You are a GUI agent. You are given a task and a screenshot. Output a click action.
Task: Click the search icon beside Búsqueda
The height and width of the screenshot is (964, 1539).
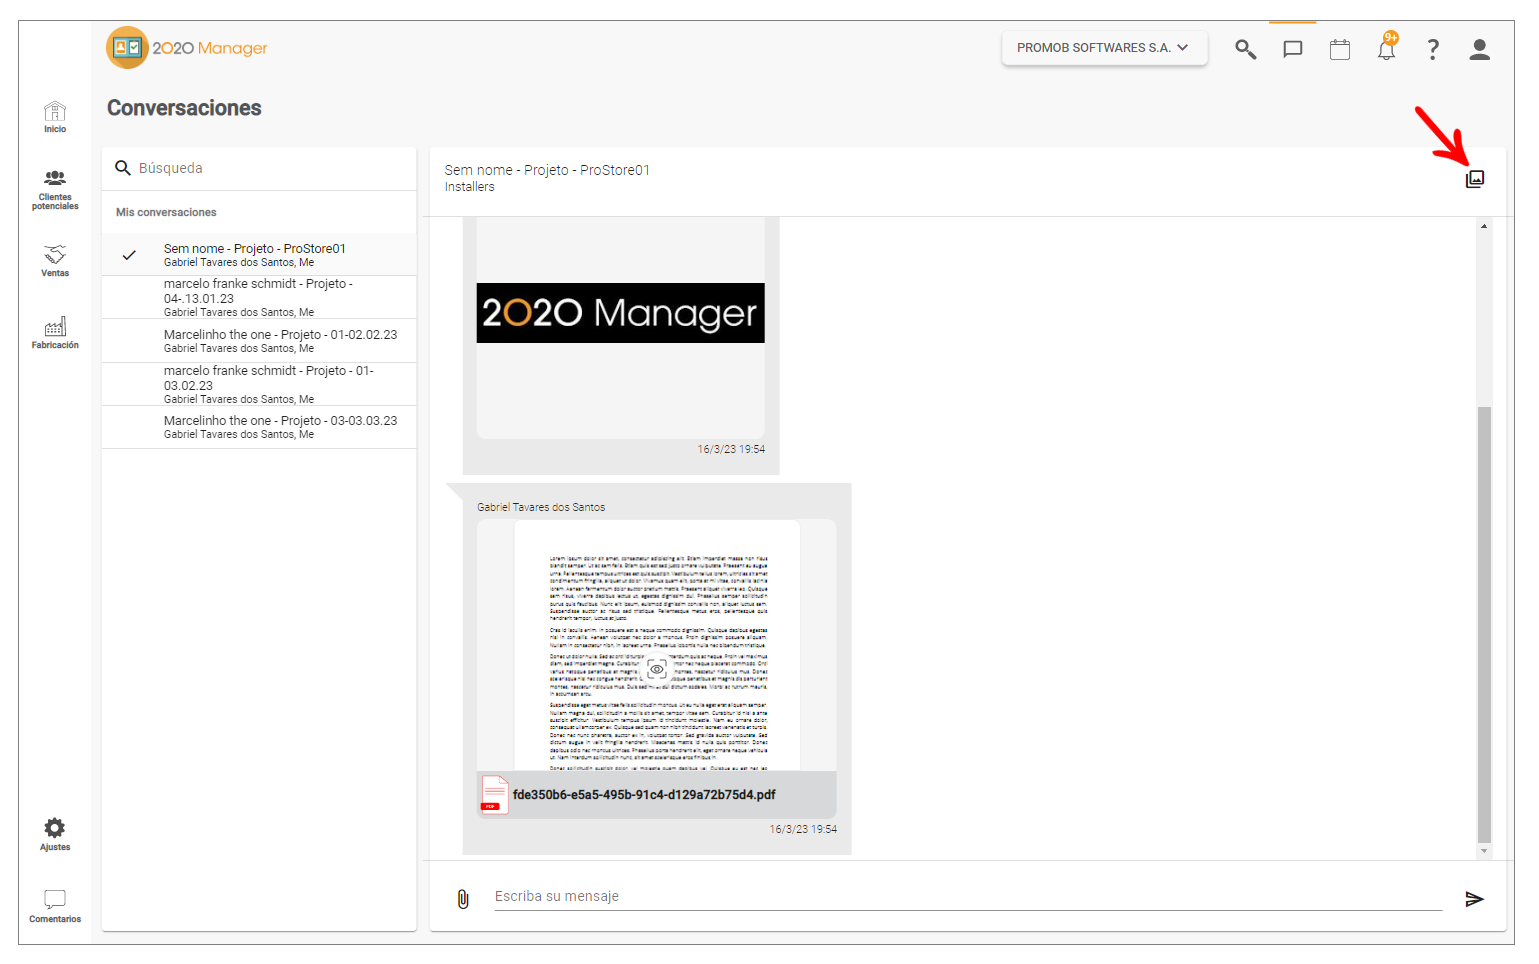tap(123, 168)
